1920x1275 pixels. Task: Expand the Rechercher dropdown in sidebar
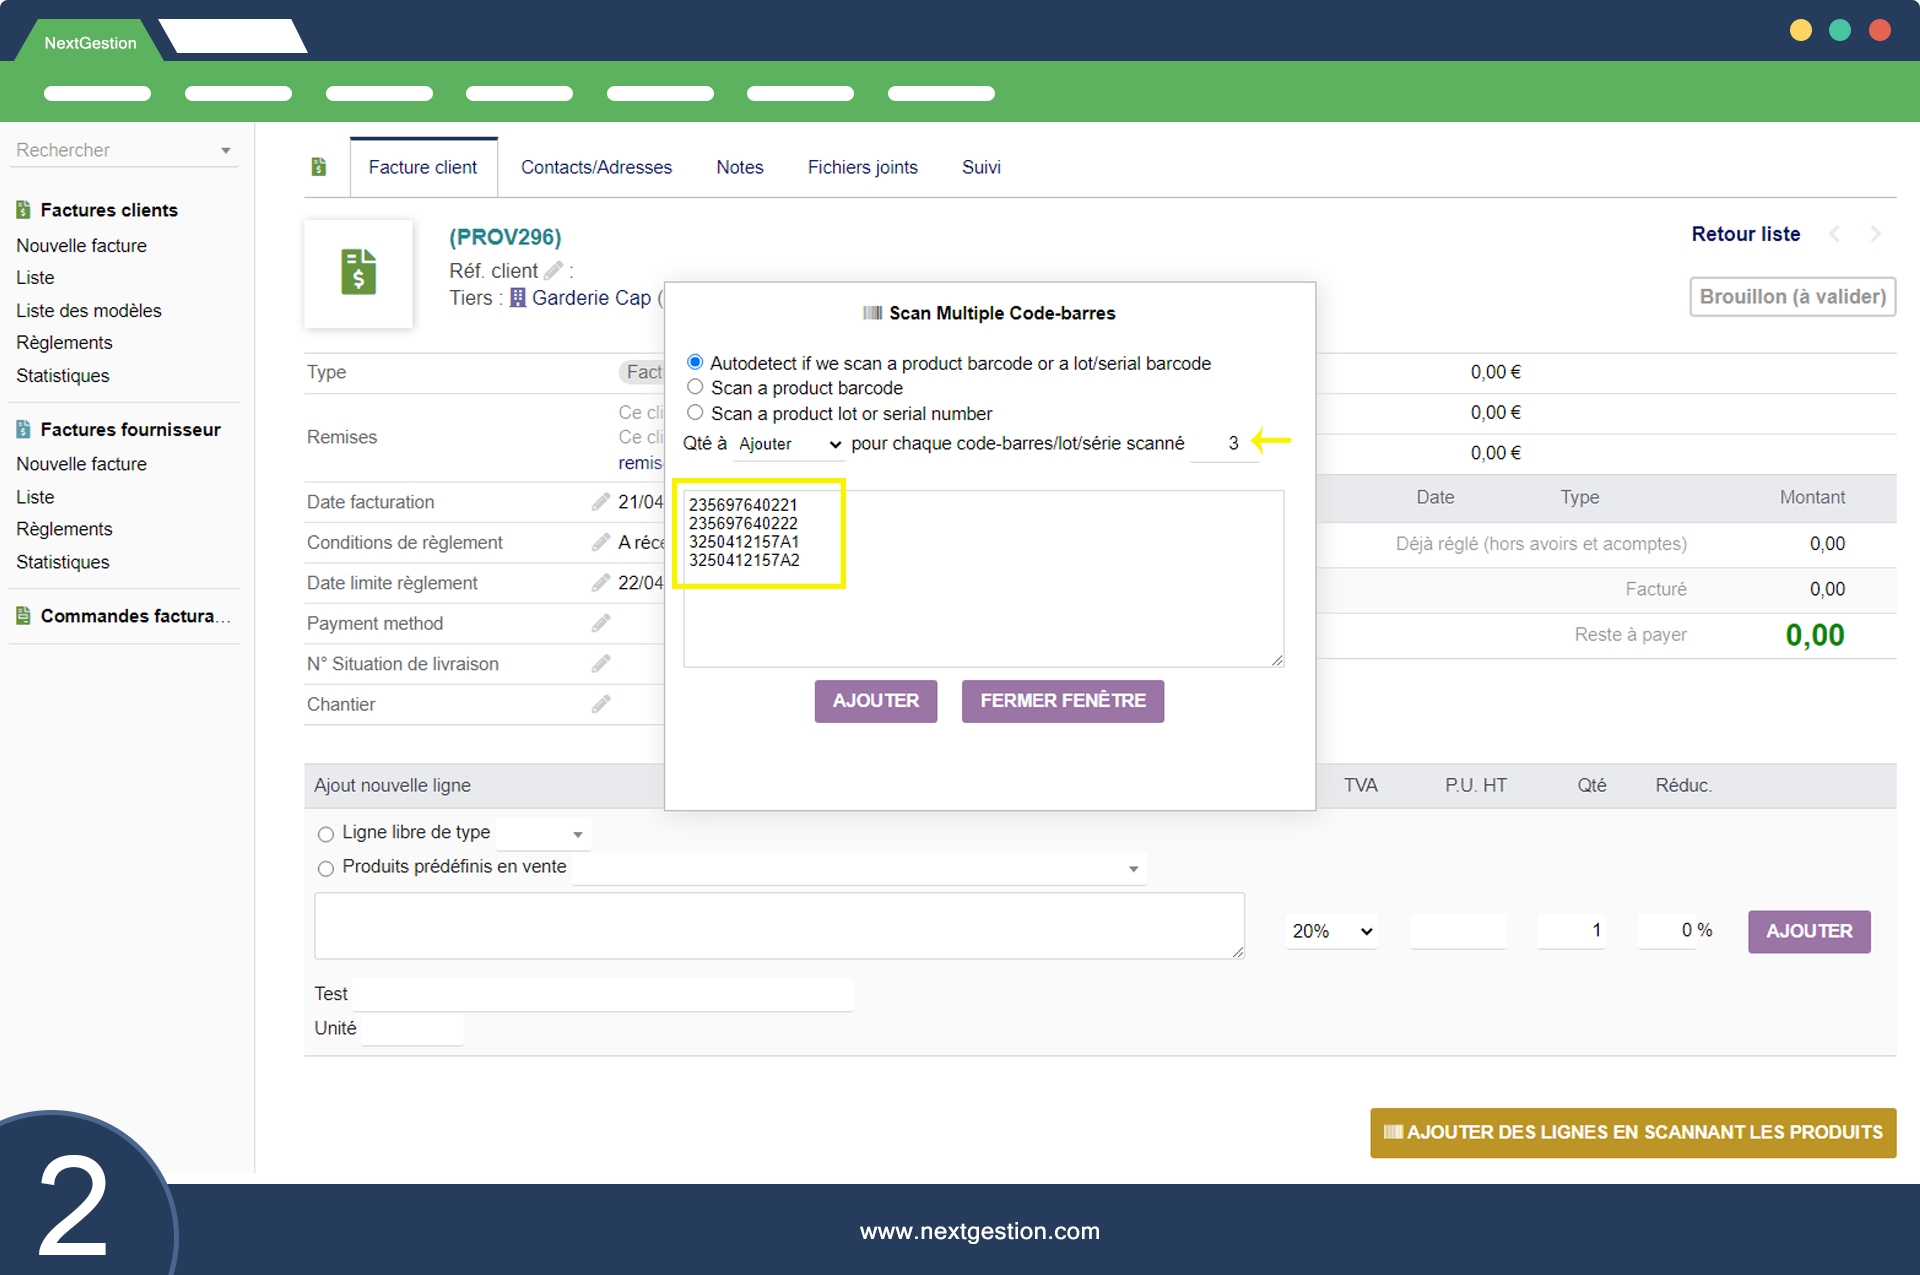click(225, 151)
